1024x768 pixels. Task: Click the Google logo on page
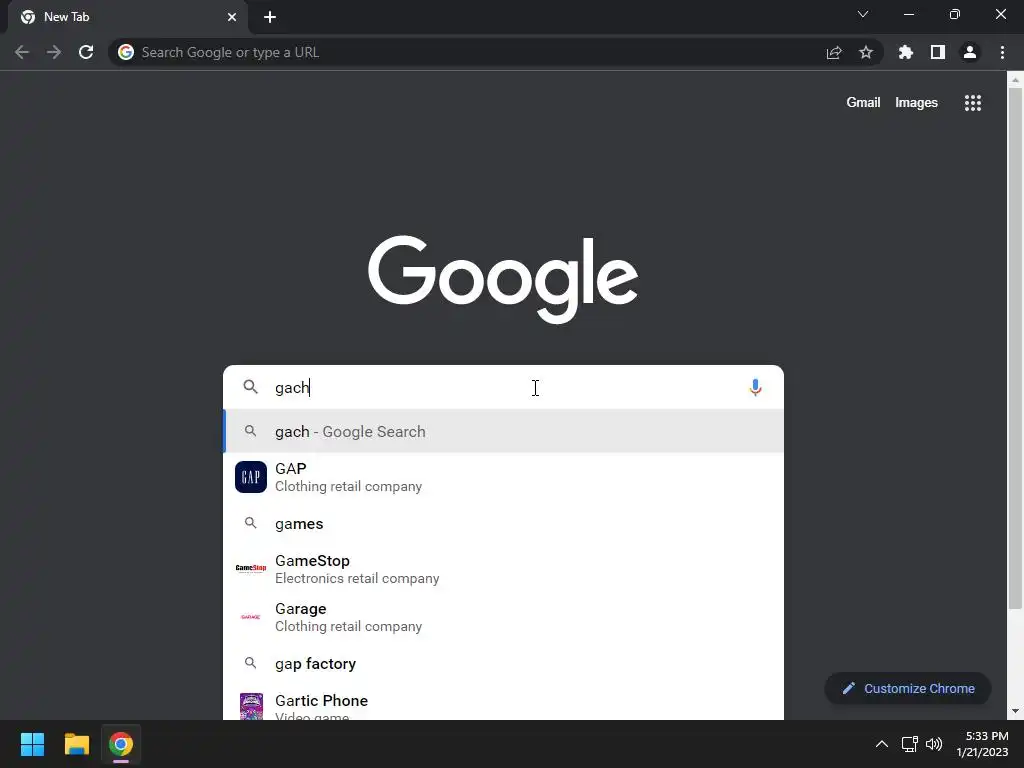503,279
